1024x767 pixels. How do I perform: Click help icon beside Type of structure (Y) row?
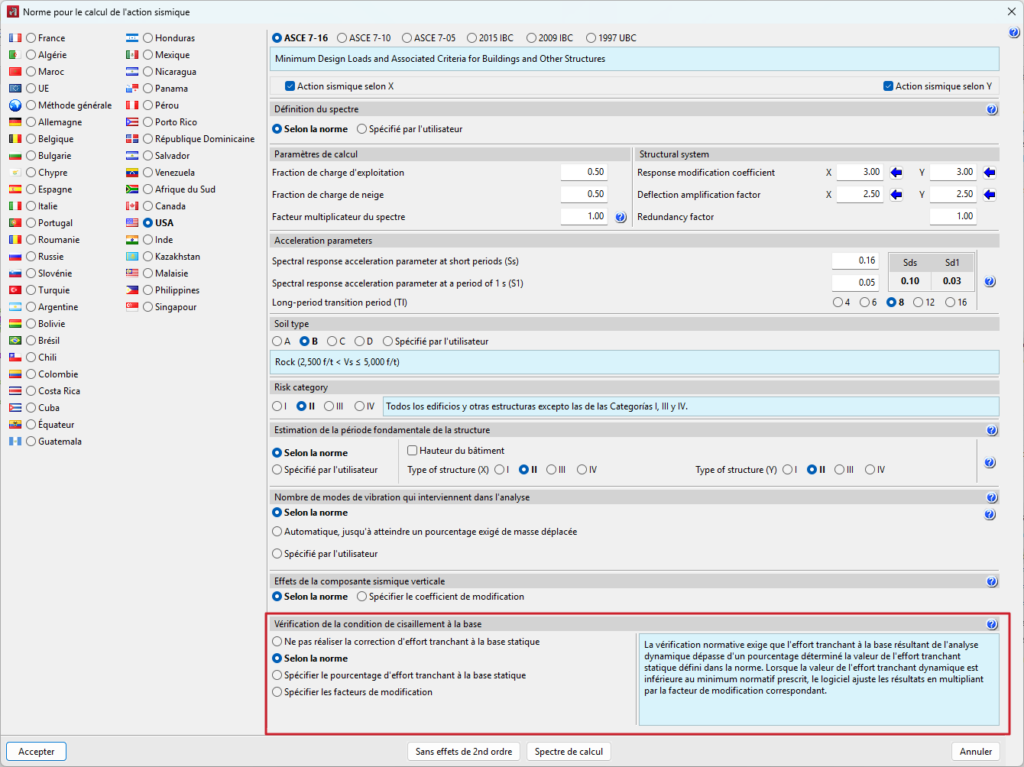[990, 463]
